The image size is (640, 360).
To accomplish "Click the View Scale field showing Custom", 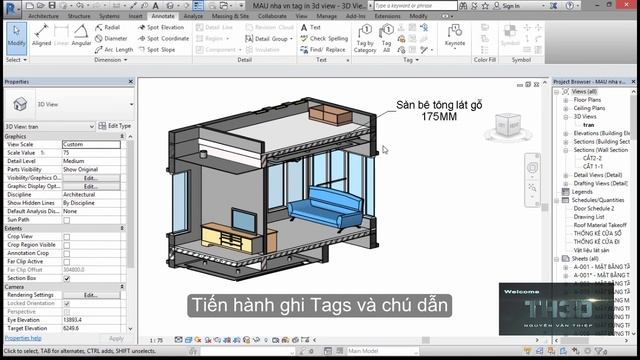I will tap(91, 144).
